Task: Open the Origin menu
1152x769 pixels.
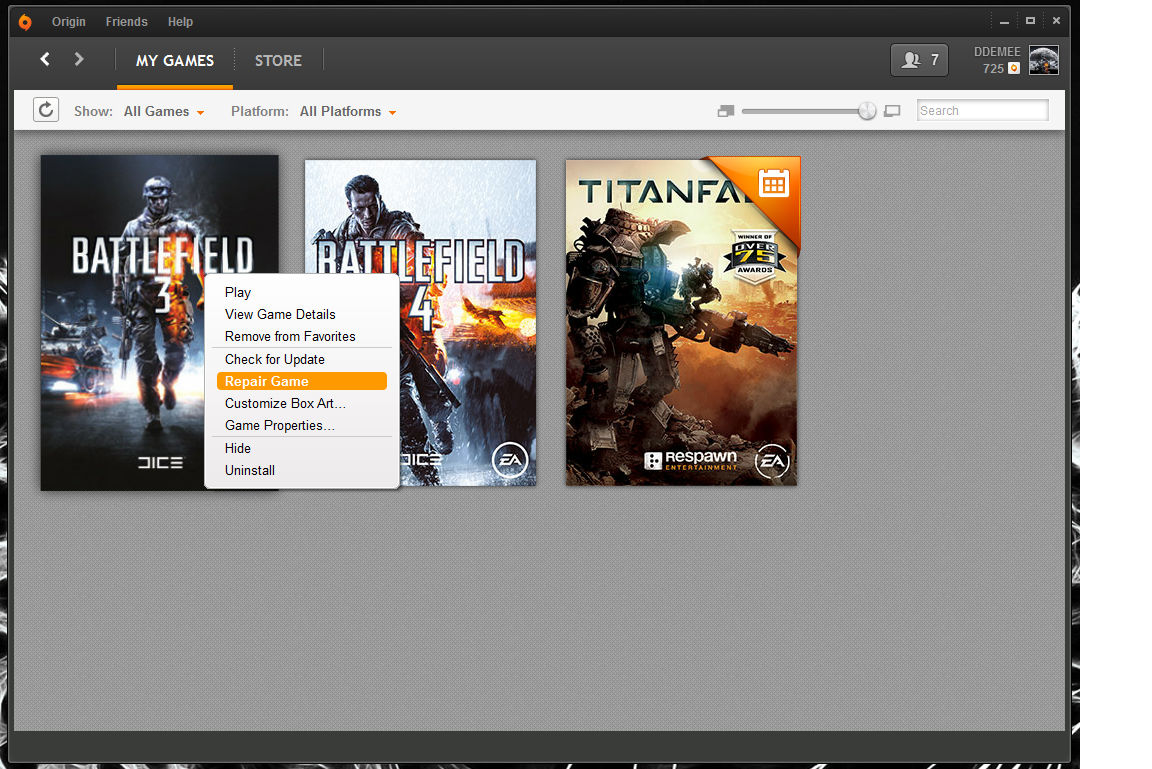Action: (69, 22)
